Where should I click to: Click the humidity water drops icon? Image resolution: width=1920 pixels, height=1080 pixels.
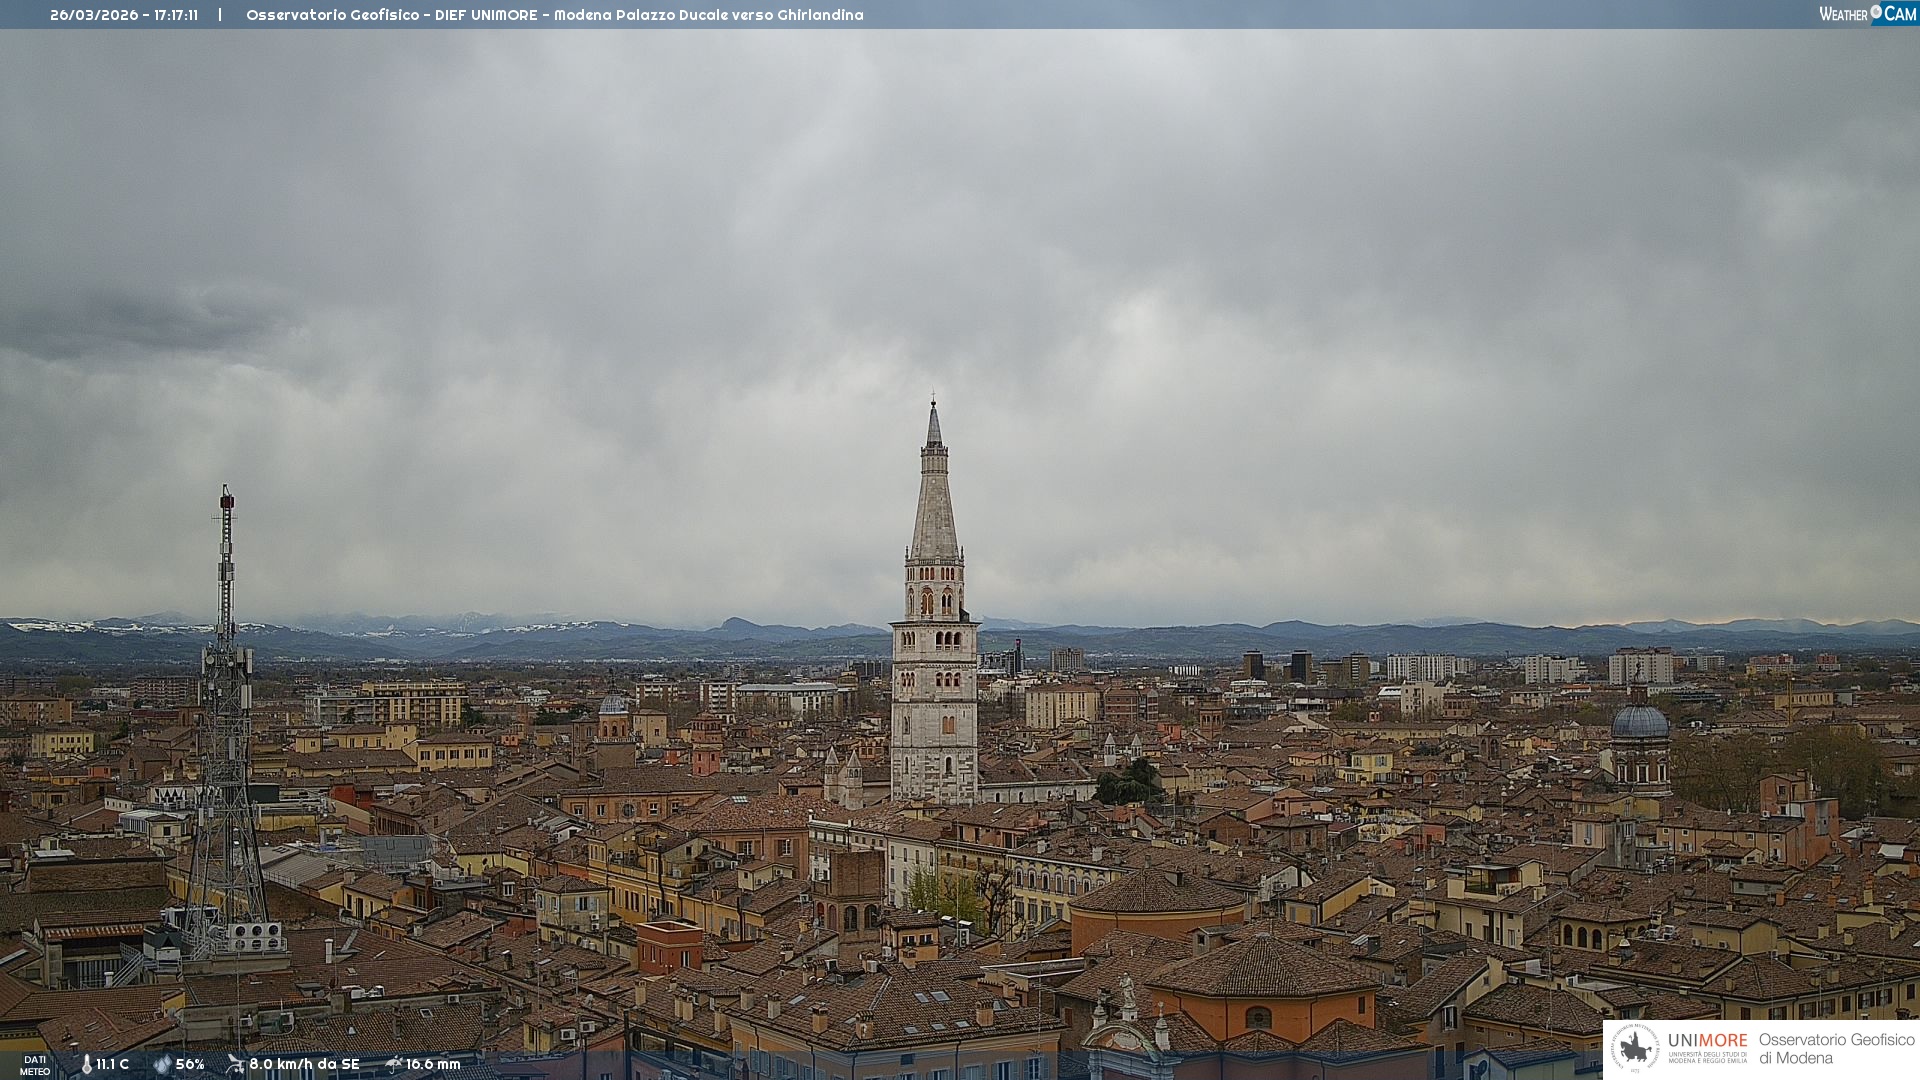pyautogui.click(x=162, y=1064)
